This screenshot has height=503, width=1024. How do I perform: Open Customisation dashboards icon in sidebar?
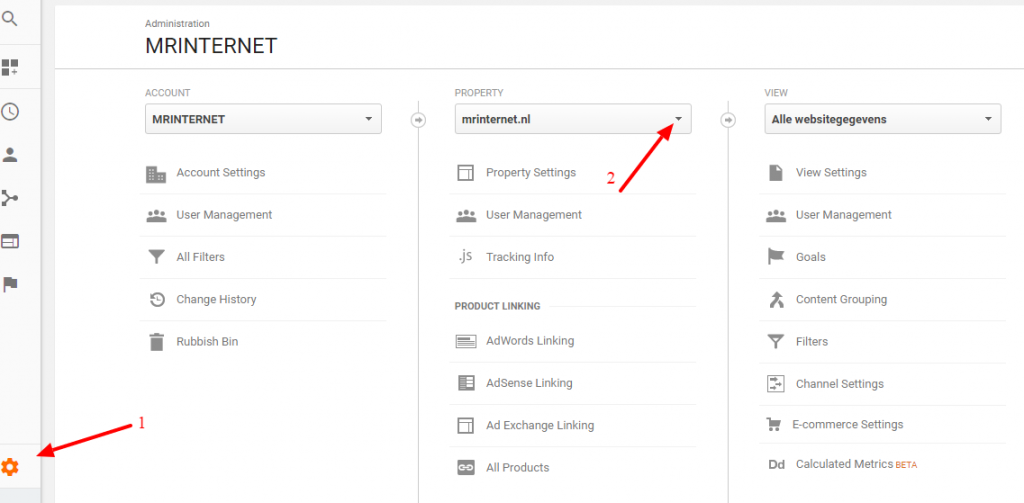(x=10, y=67)
